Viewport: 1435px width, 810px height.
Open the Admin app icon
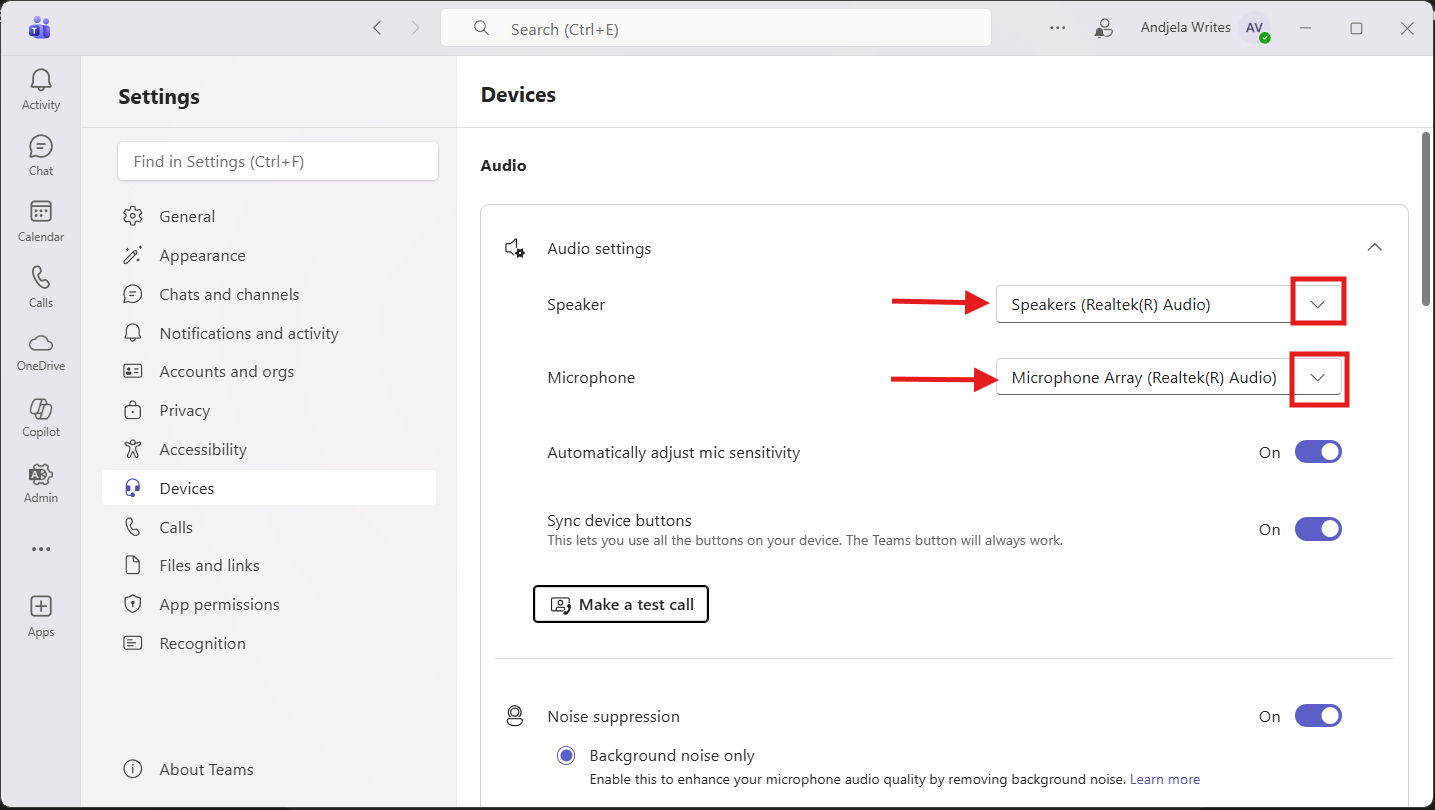point(41,482)
